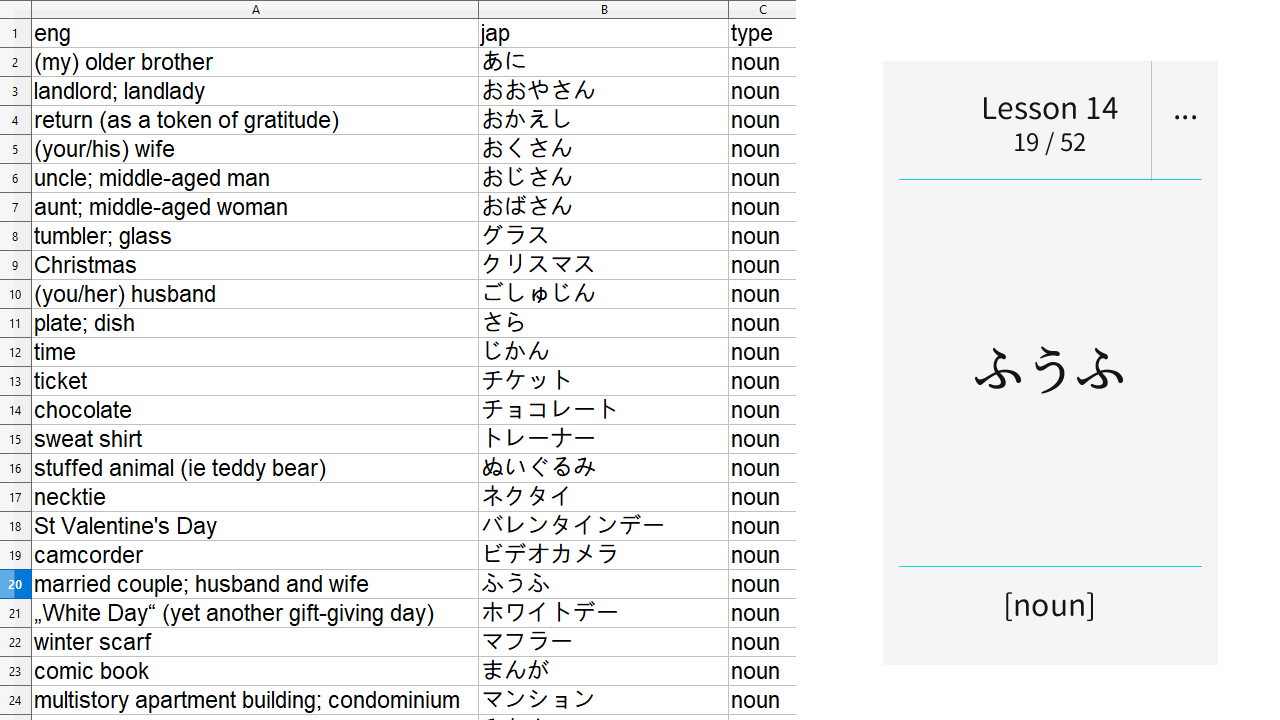
Task: Click the Lesson 14 title header
Action: click(1049, 108)
